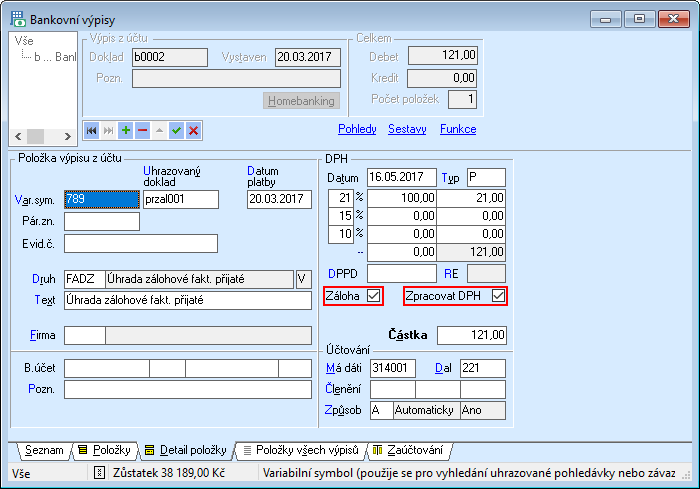The image size is (700, 489).
Task: Click the Druh code field FADZ
Action: pyautogui.click(x=85, y=279)
